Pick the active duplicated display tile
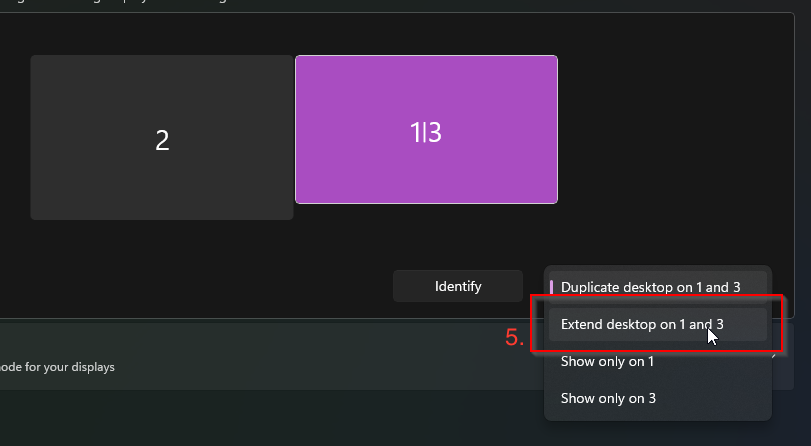Image resolution: width=811 pixels, height=446 pixels. tap(426, 129)
